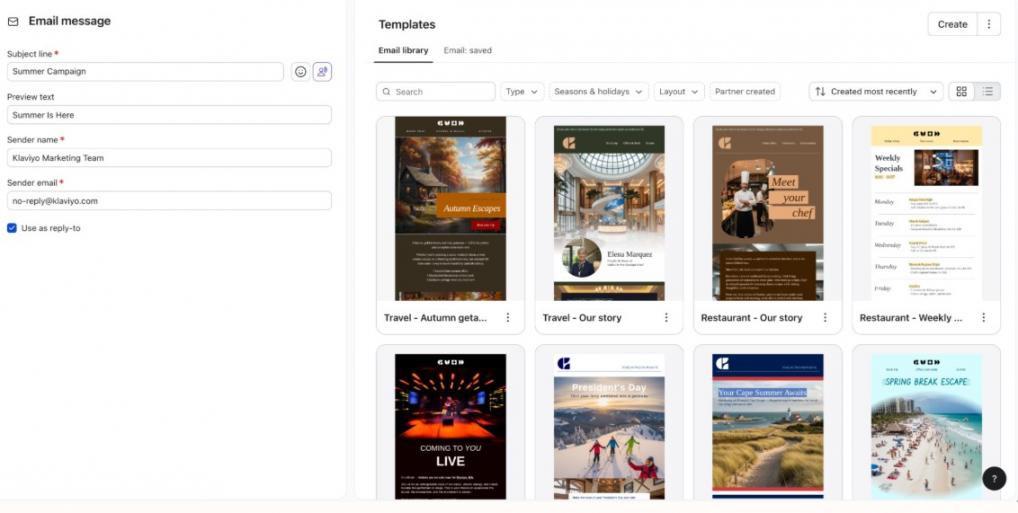Edit the Subject line field
Image resolution: width=1018 pixels, height=513 pixels.
coord(145,71)
